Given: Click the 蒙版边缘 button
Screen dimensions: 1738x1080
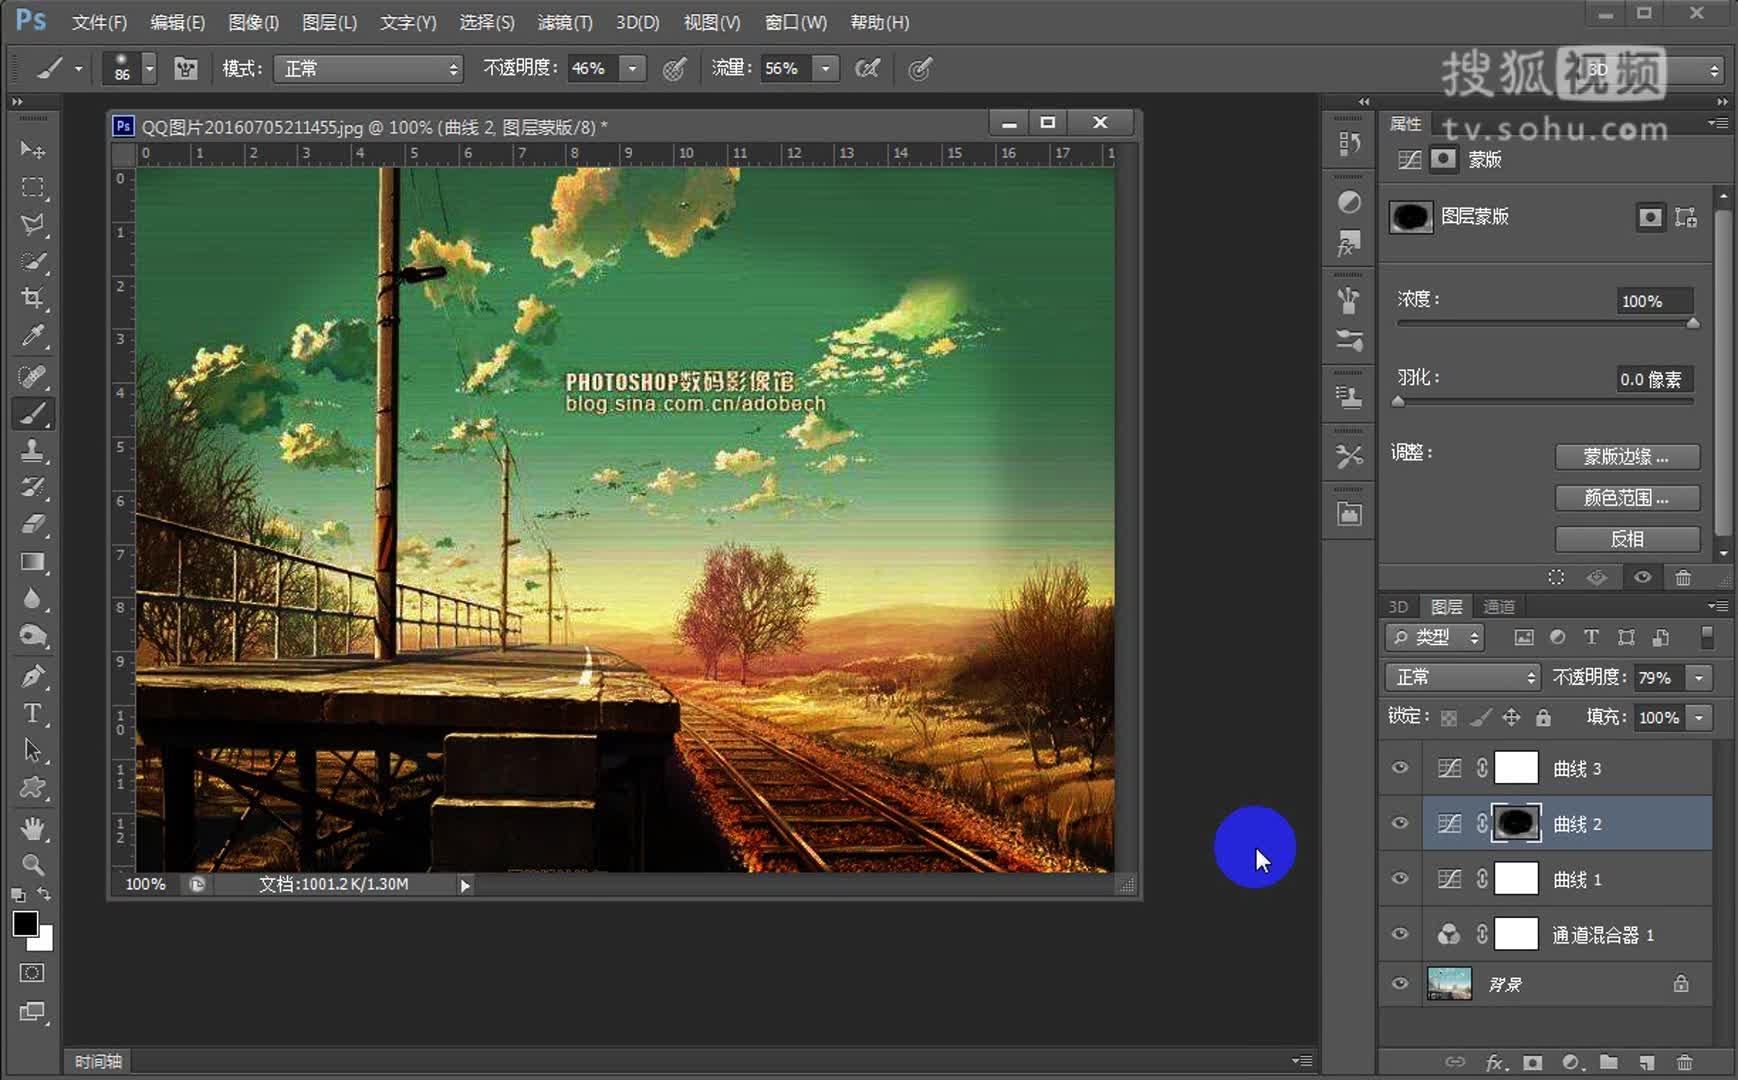Looking at the screenshot, I should 1626,457.
